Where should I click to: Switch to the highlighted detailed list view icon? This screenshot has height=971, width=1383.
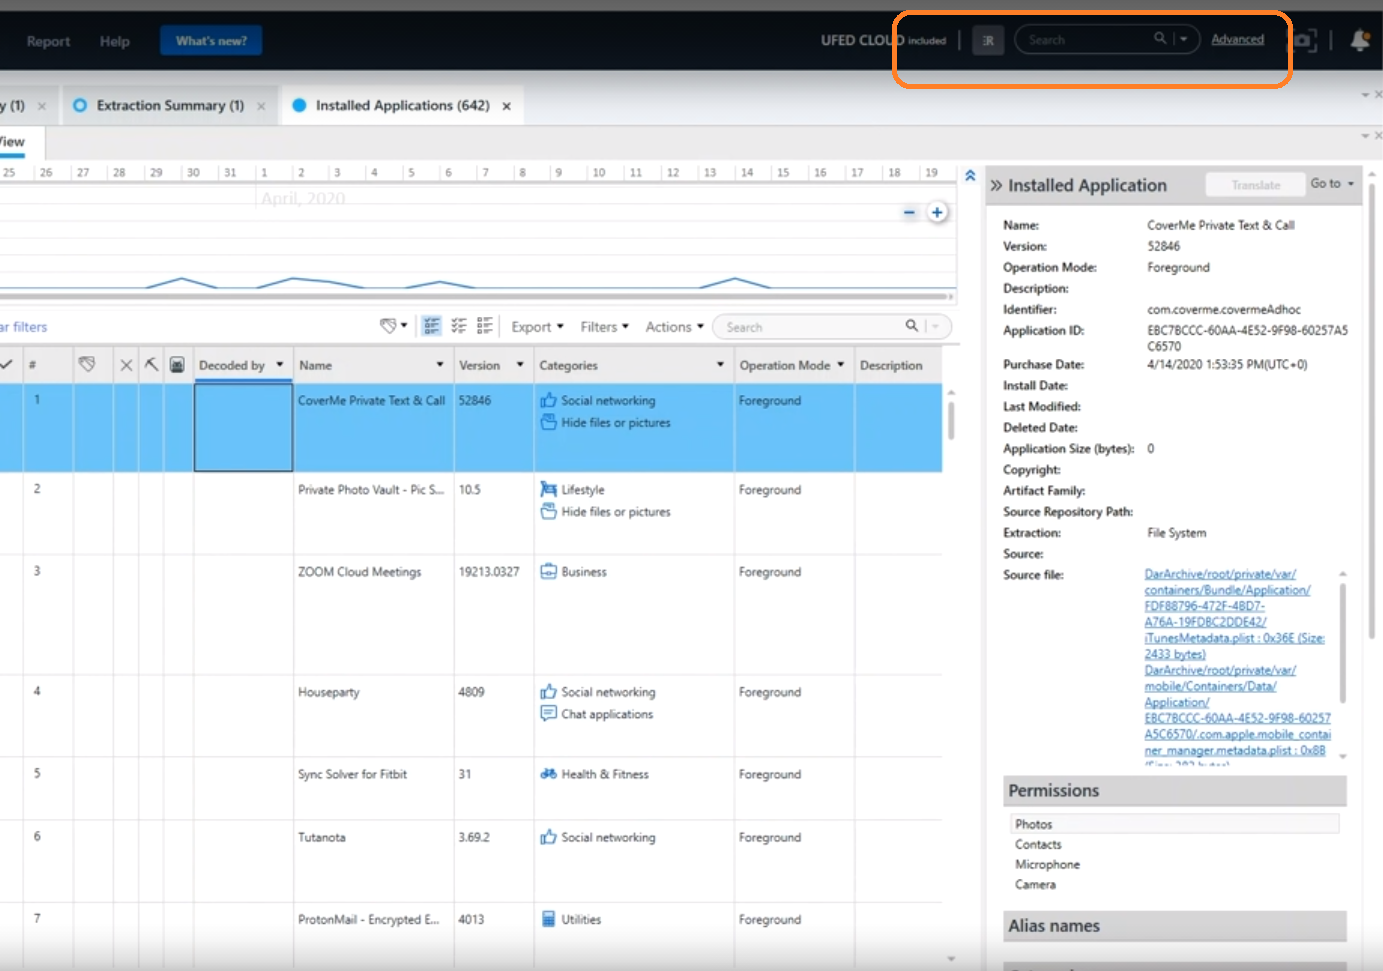[429, 324]
